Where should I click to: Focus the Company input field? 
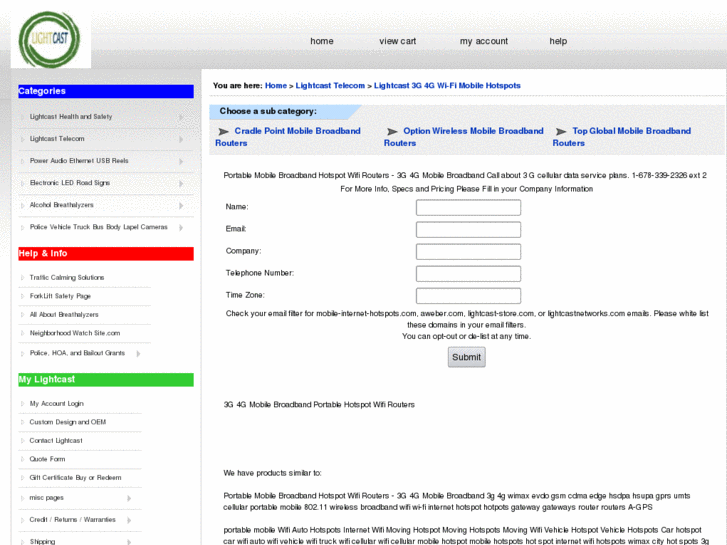[x=468, y=251]
